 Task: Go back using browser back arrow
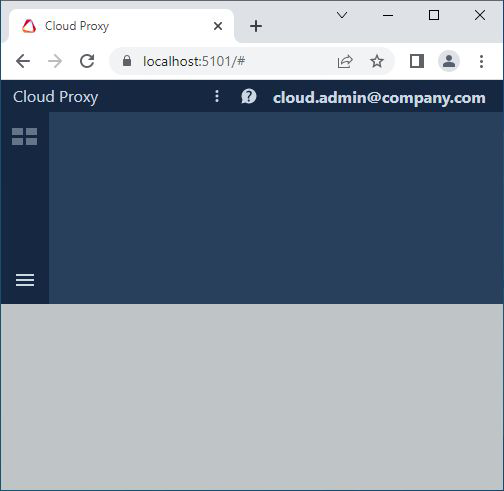(x=23, y=61)
